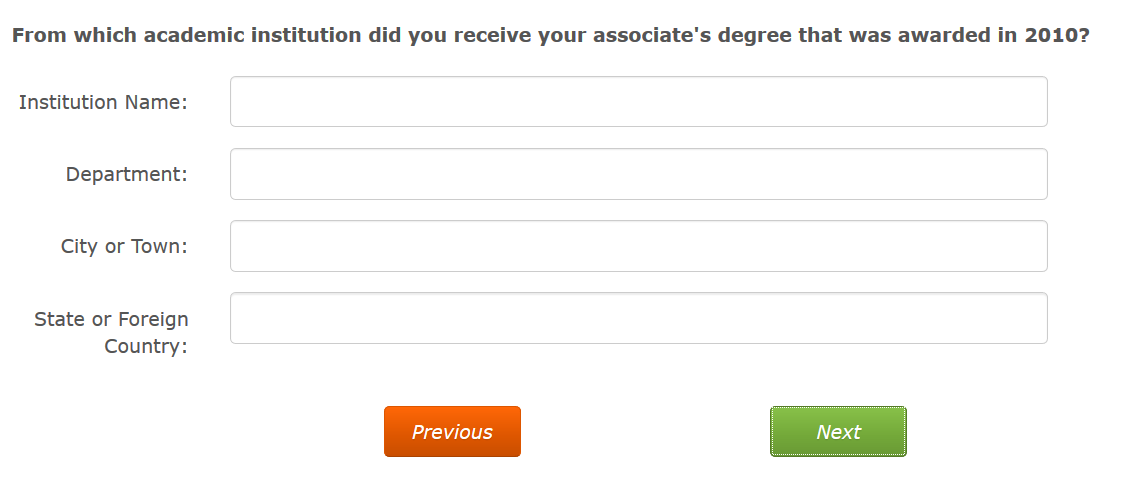Set focus on the town entry box
The image size is (1130, 481).
coord(638,246)
